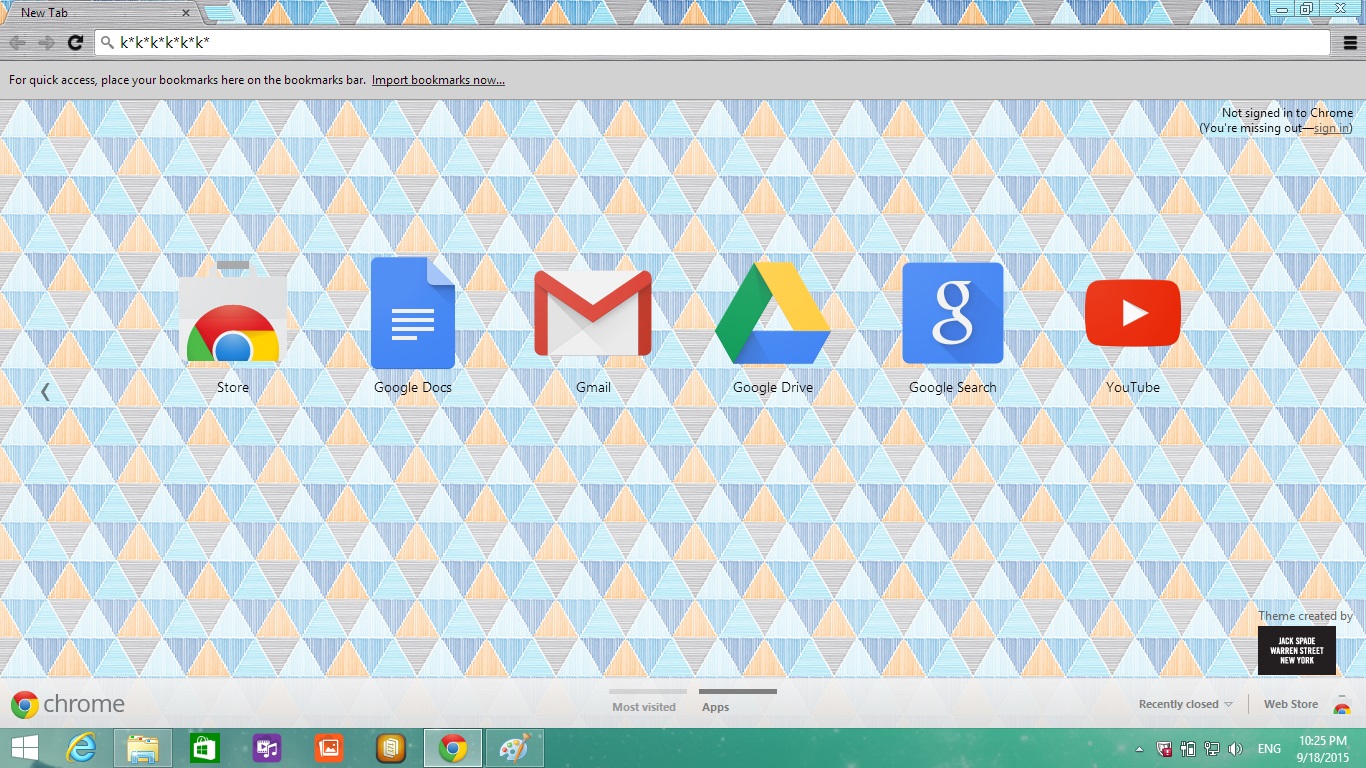Click the Chrome icon on the taskbar

tap(453, 748)
